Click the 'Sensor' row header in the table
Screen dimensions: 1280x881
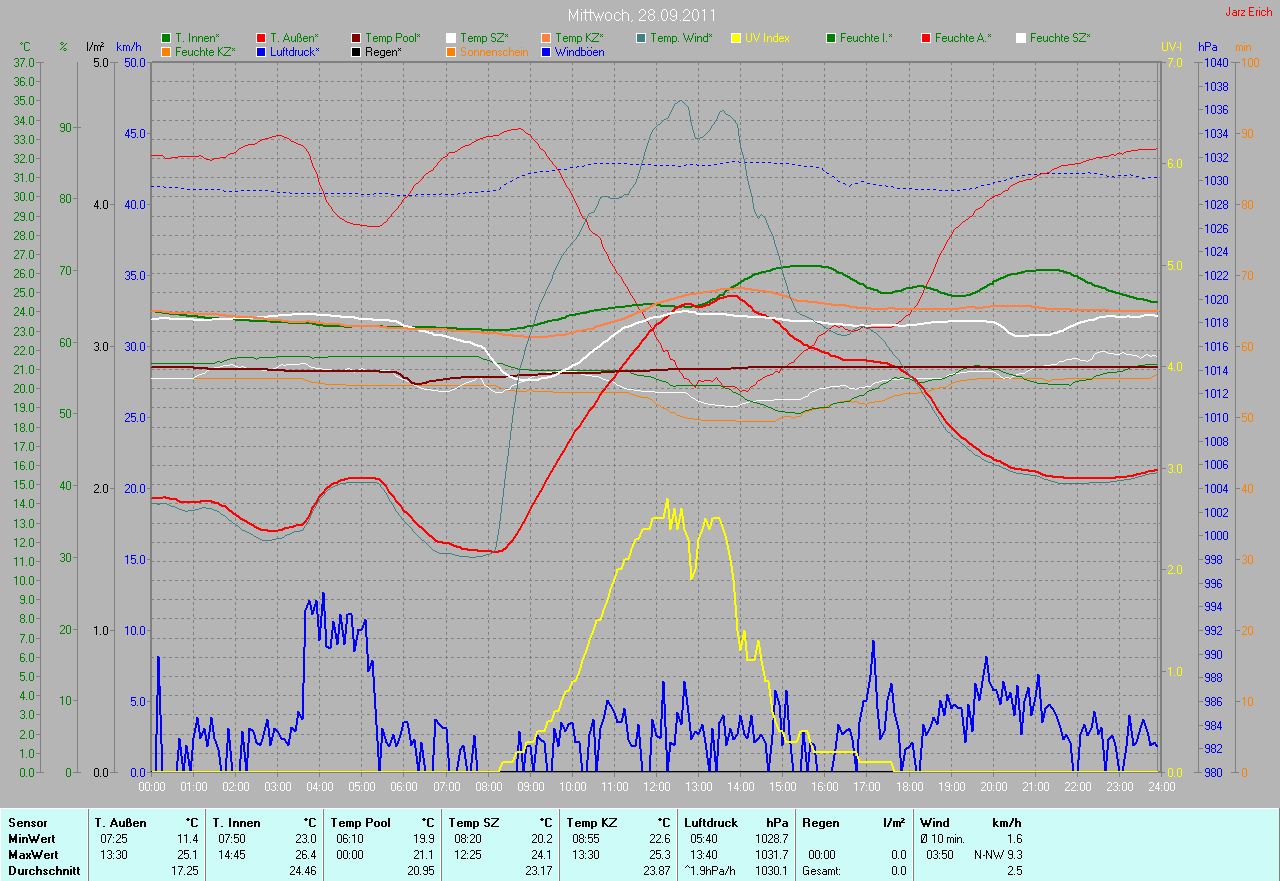26,823
